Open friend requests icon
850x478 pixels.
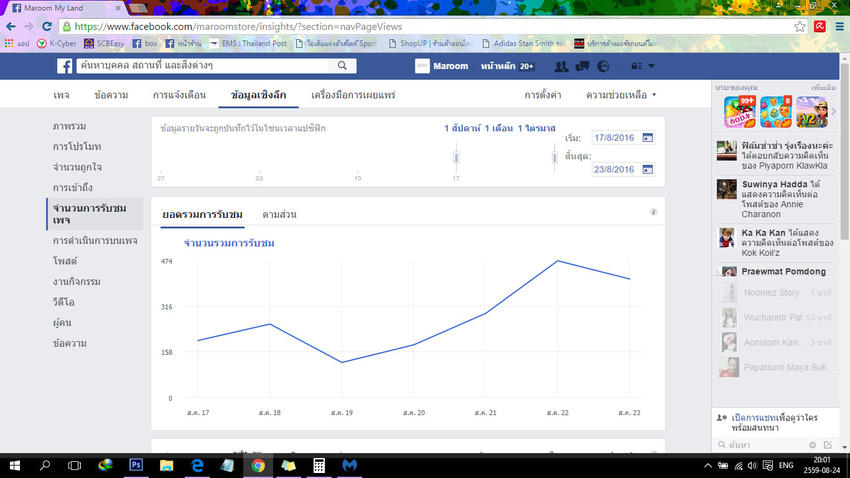click(561, 66)
